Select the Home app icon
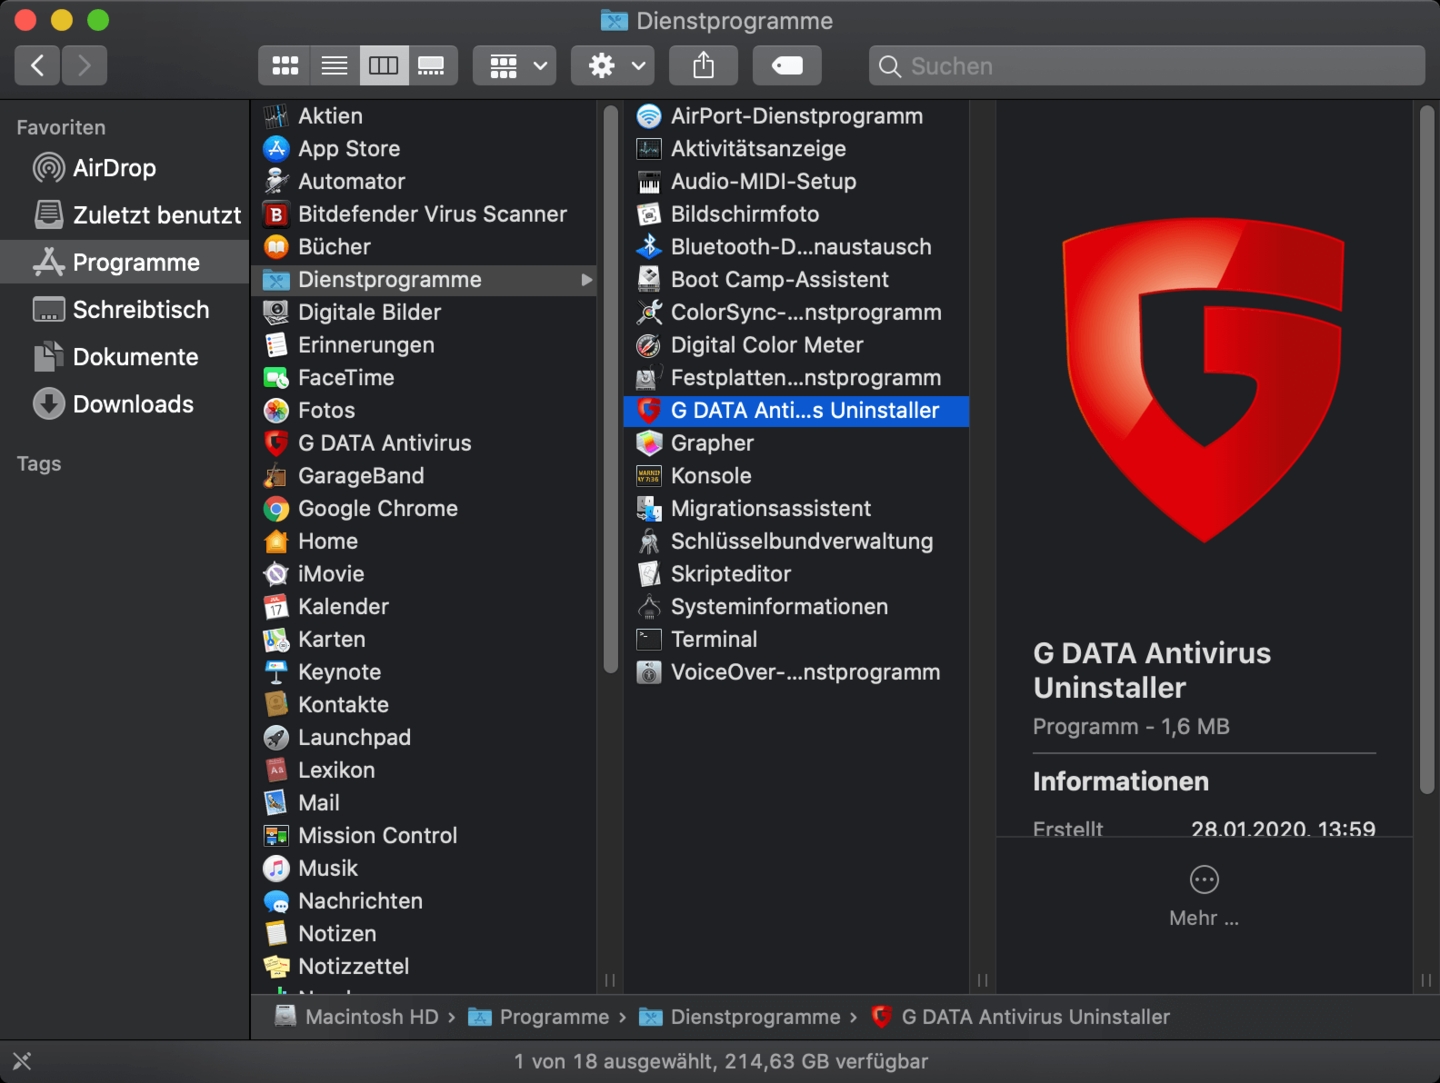 (276, 541)
